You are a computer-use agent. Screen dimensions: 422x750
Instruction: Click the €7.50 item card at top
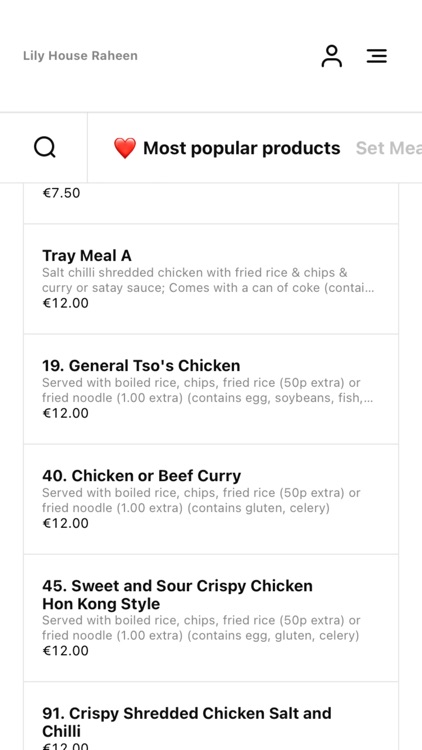[x=211, y=203]
